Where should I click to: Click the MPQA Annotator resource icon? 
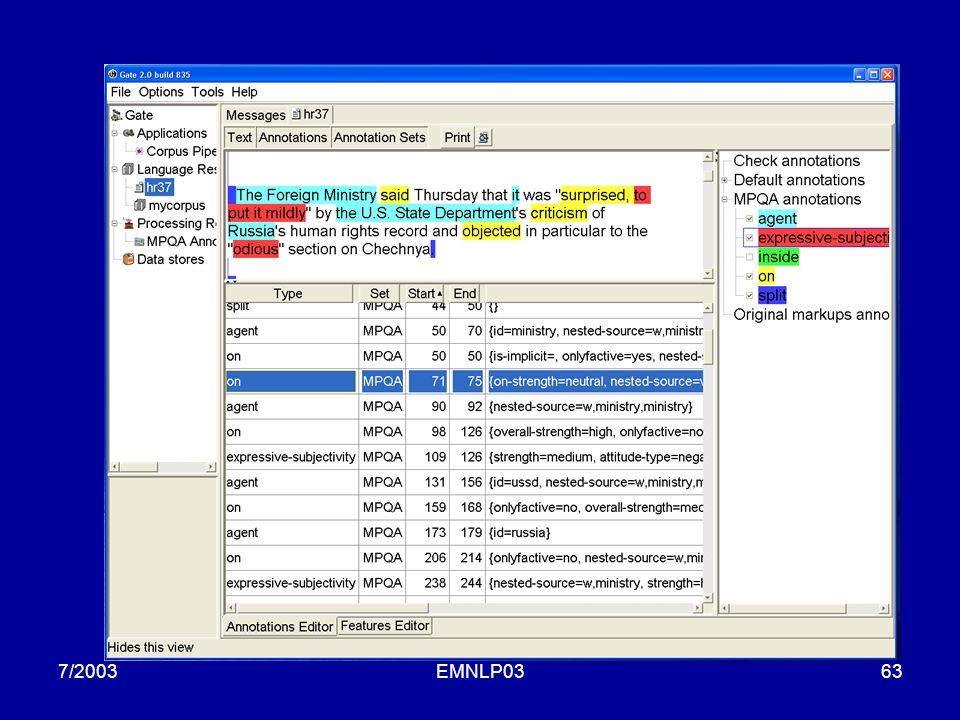pos(140,241)
